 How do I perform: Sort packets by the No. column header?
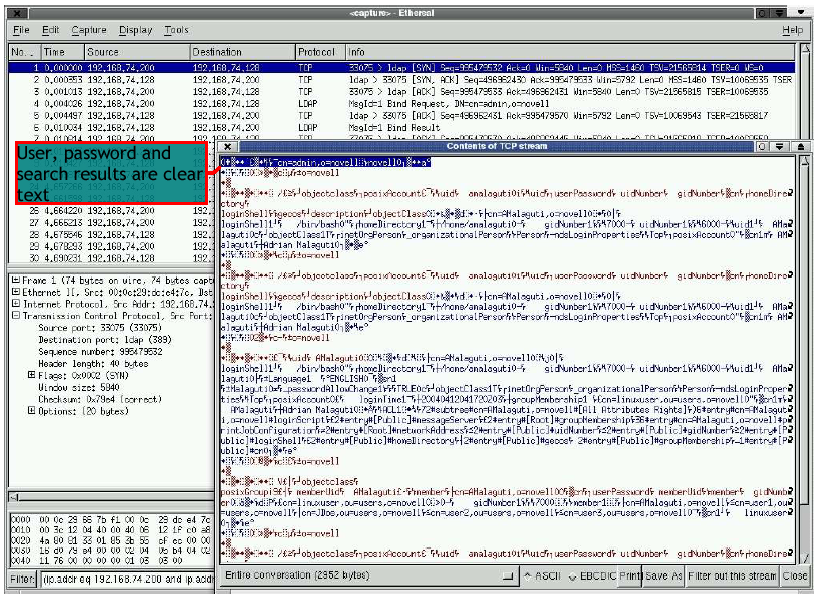(x=23, y=52)
